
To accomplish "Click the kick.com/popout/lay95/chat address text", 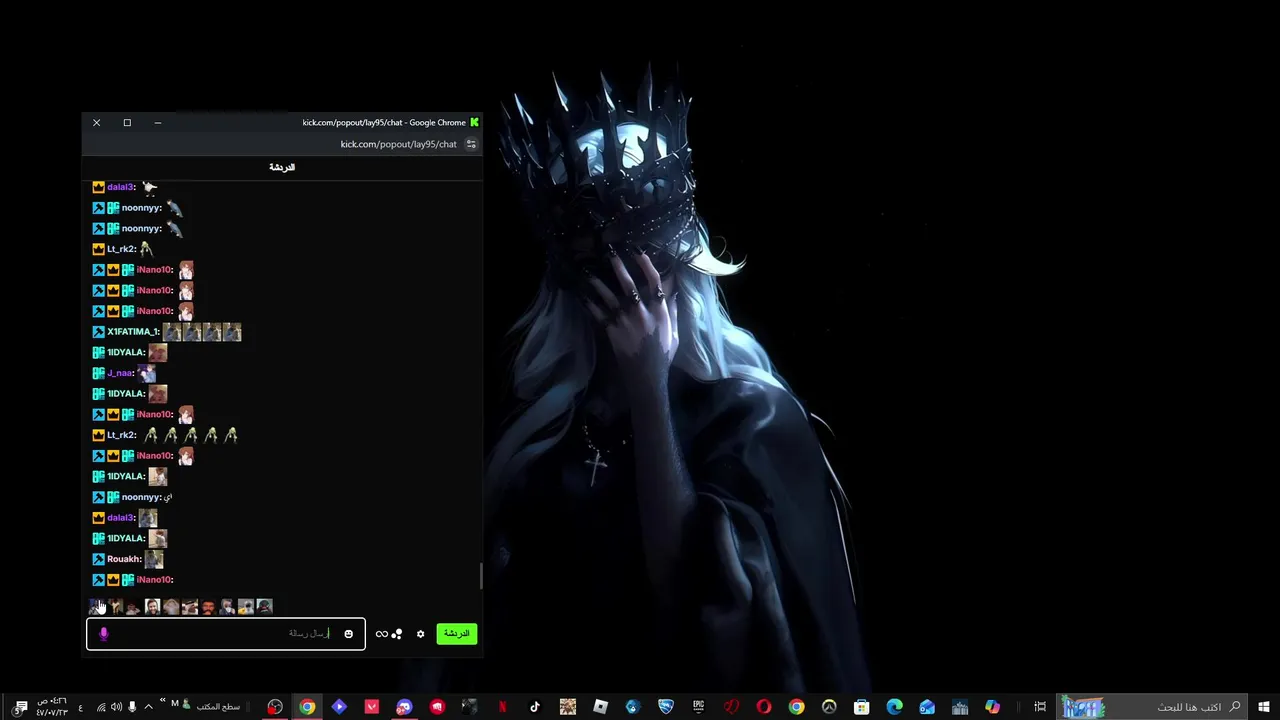I will coord(398,144).
